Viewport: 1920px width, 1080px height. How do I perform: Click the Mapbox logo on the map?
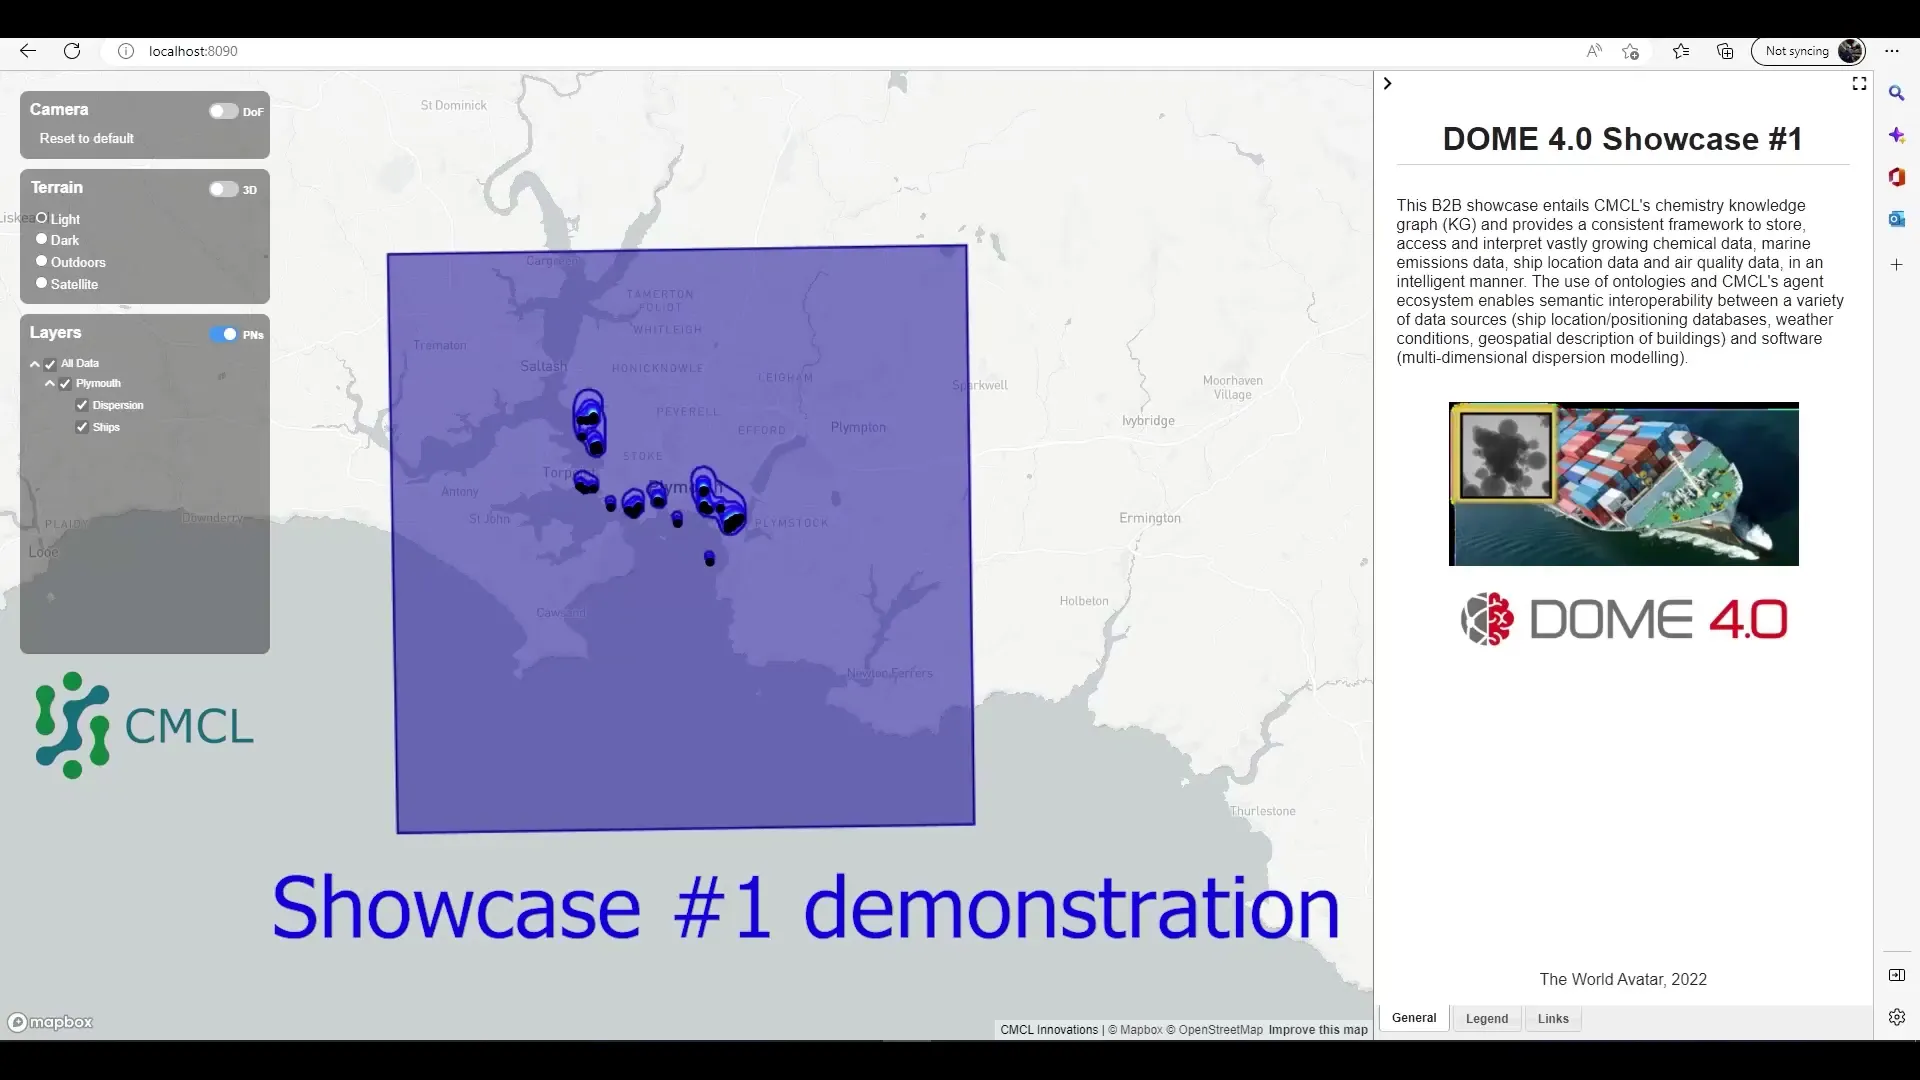[50, 1022]
